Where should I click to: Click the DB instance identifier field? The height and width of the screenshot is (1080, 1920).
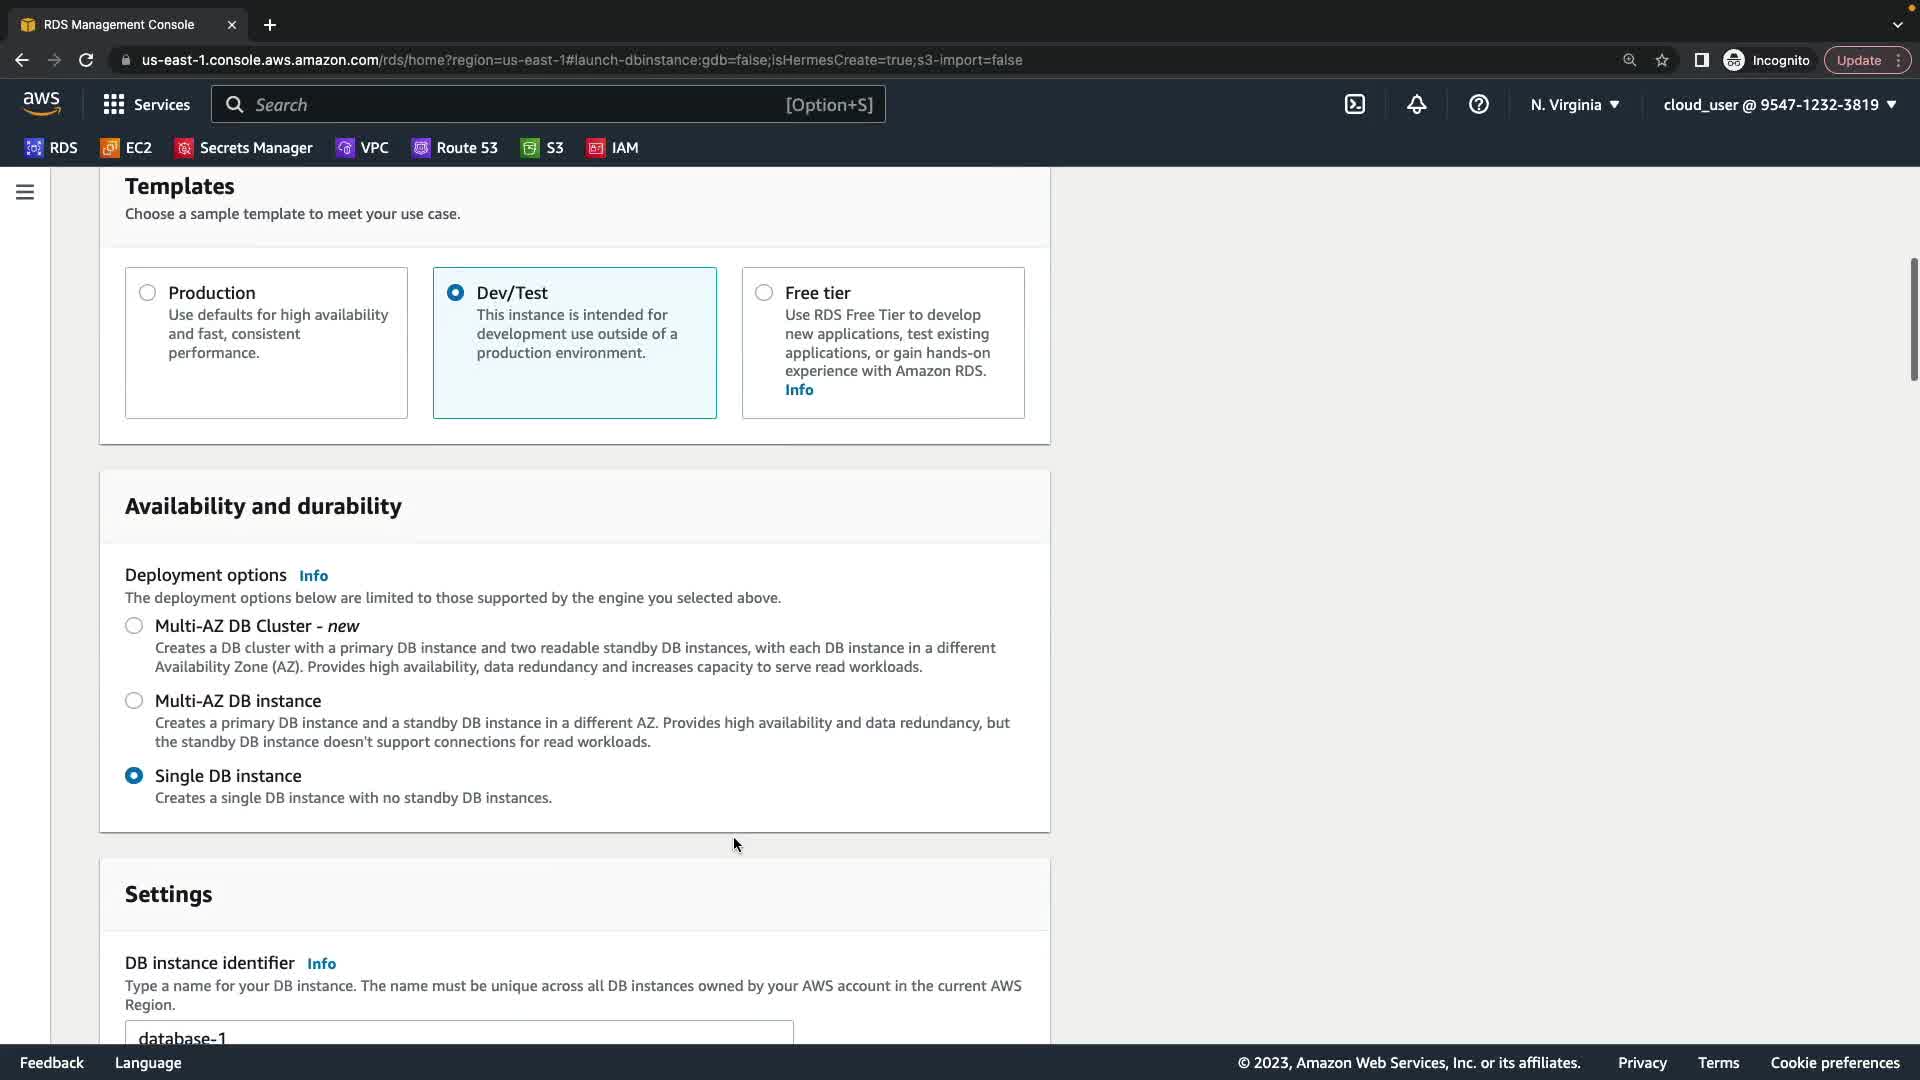459,1034
